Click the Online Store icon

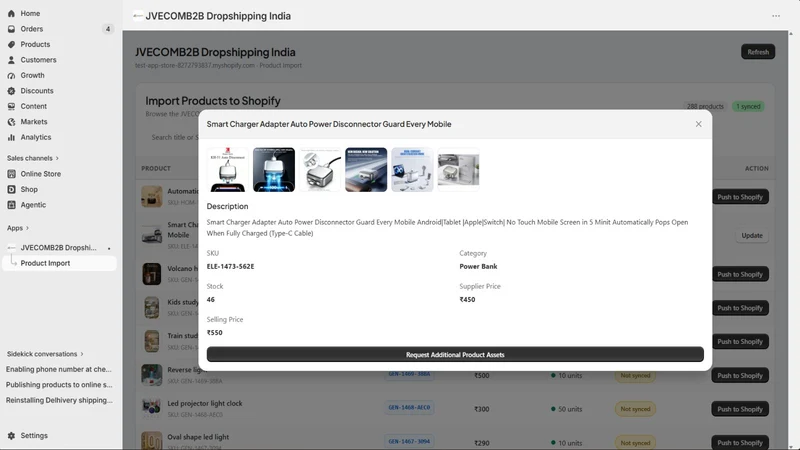coord(11,174)
